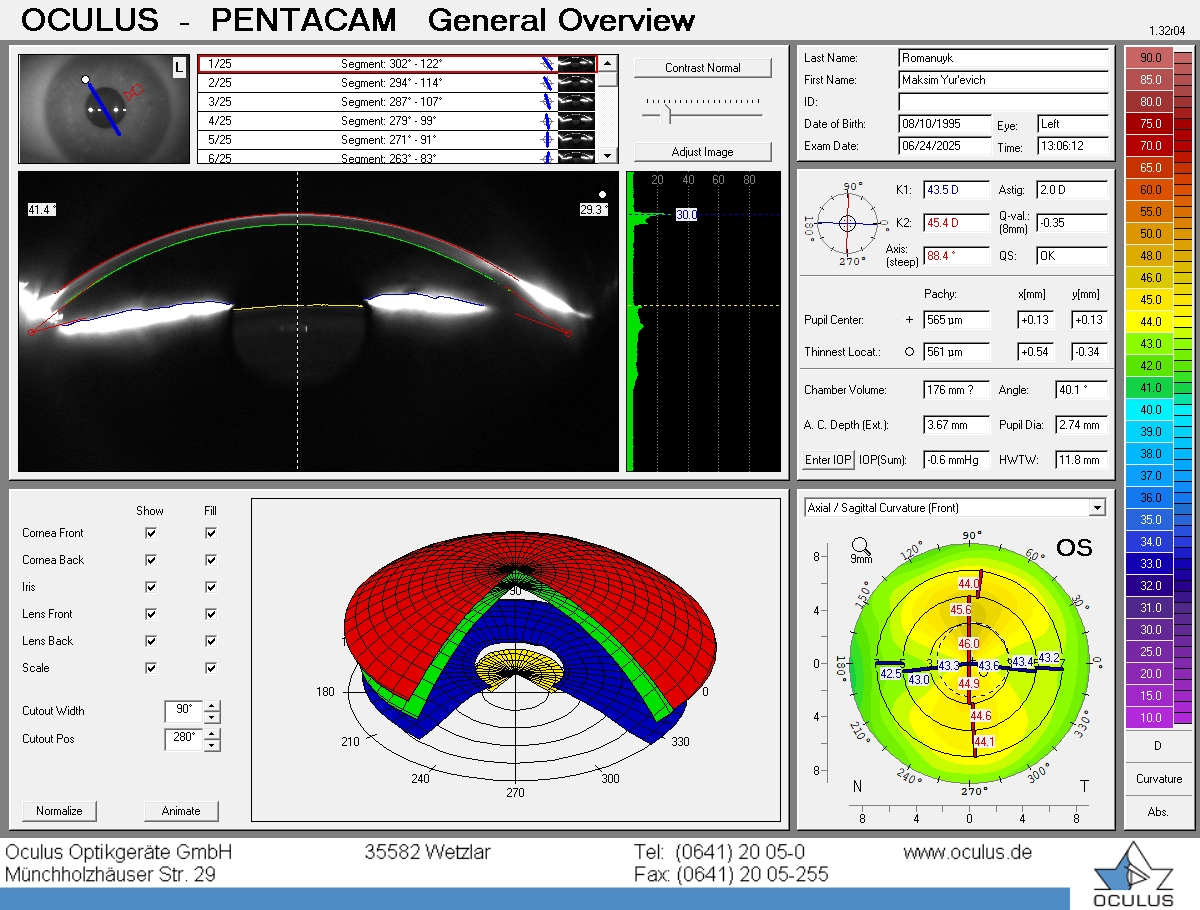Click the K2 value 45.4 D

point(956,223)
